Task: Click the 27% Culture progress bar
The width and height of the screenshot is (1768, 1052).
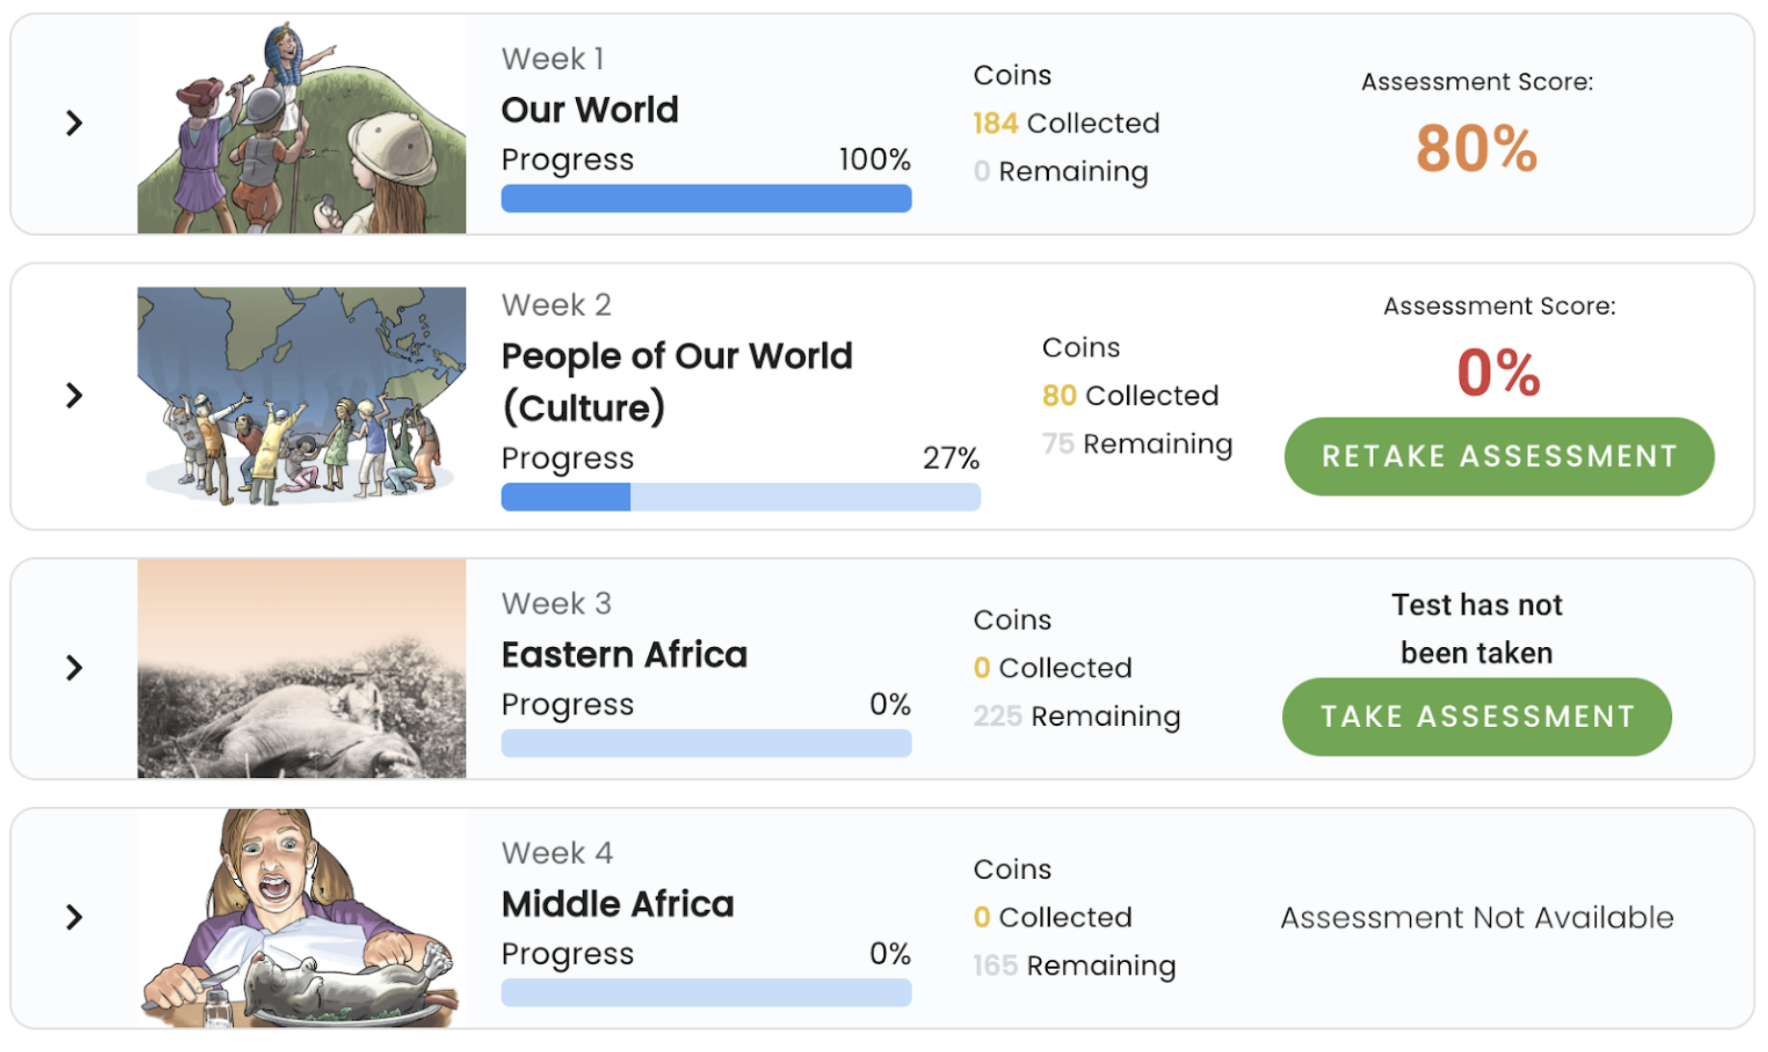Action: pyautogui.click(x=741, y=496)
